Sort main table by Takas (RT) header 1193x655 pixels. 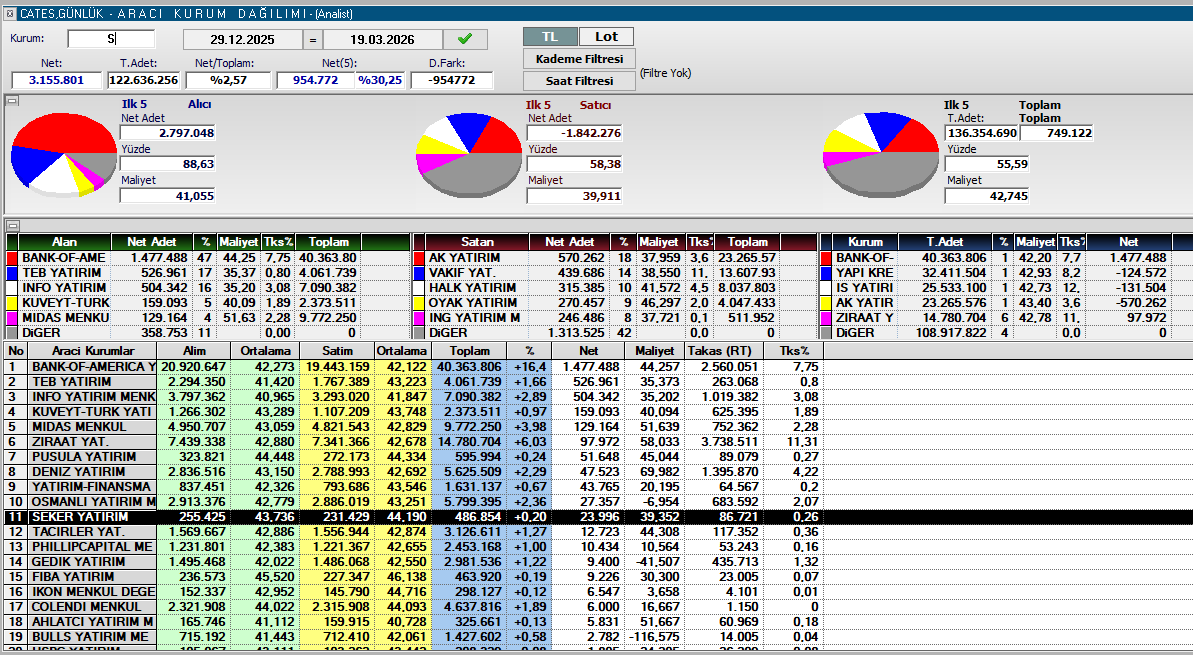click(x=723, y=351)
